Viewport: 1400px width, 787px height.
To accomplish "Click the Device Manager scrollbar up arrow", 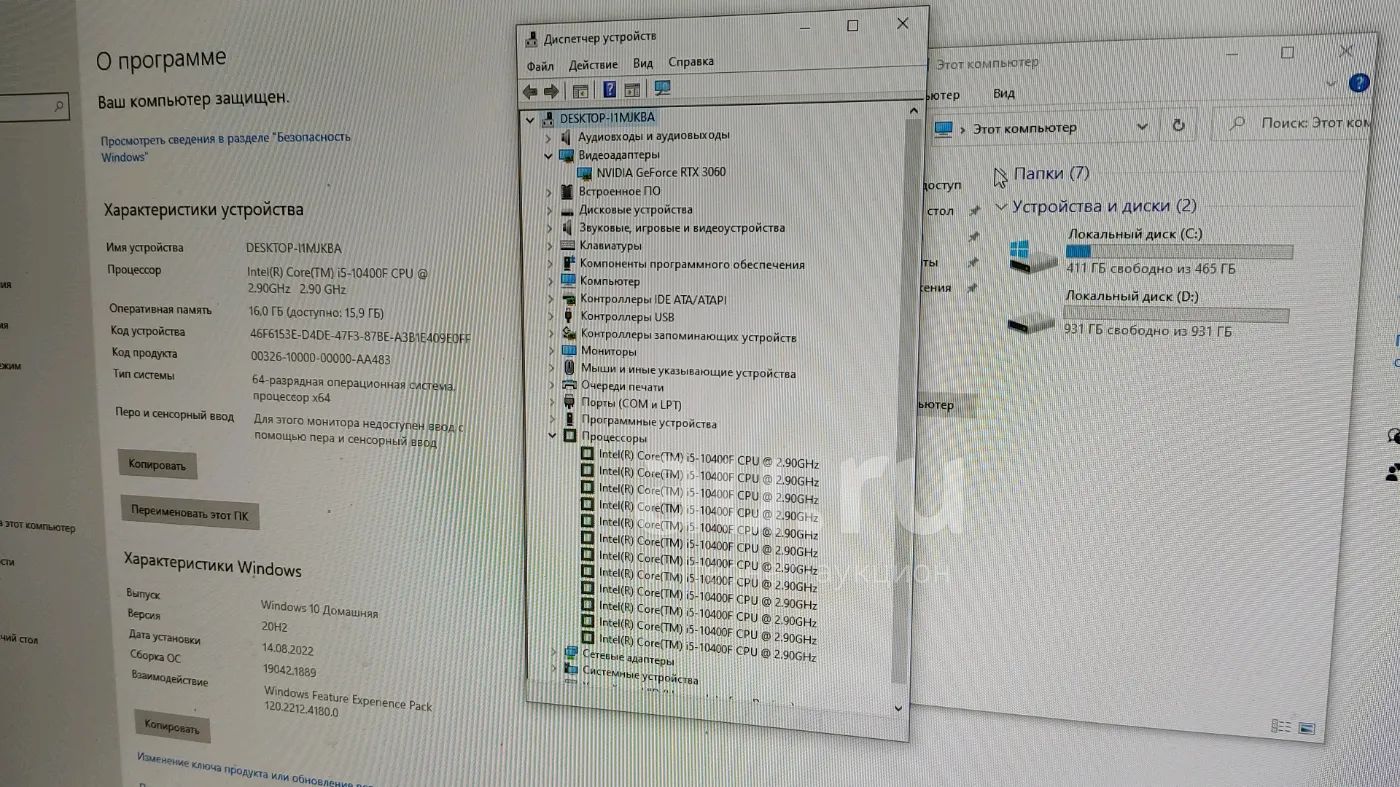I will point(913,109).
